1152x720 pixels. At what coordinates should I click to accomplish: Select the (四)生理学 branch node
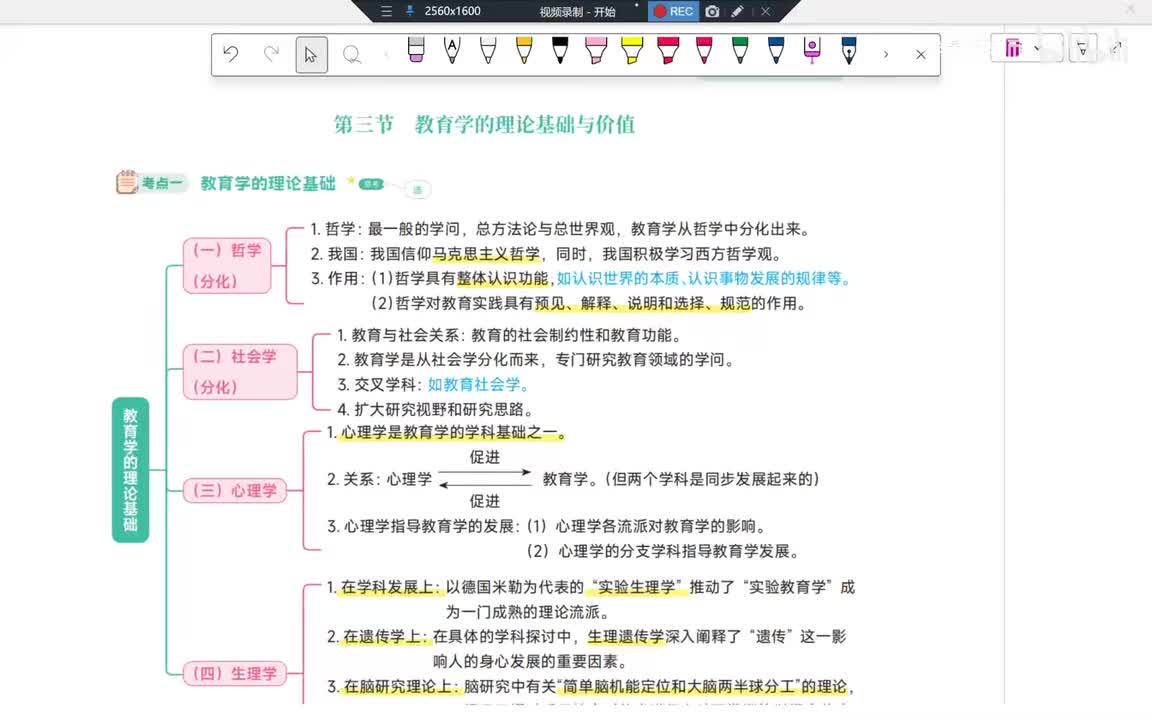(234, 673)
